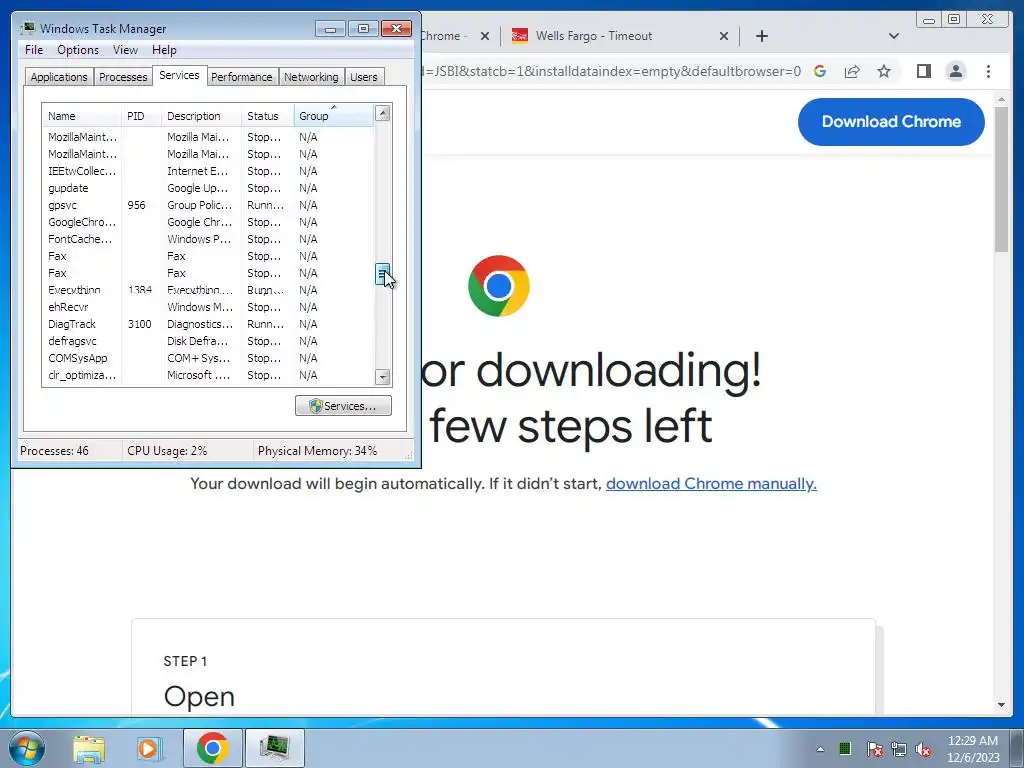
Task: Click the Chrome logo on the page
Action: 499,286
